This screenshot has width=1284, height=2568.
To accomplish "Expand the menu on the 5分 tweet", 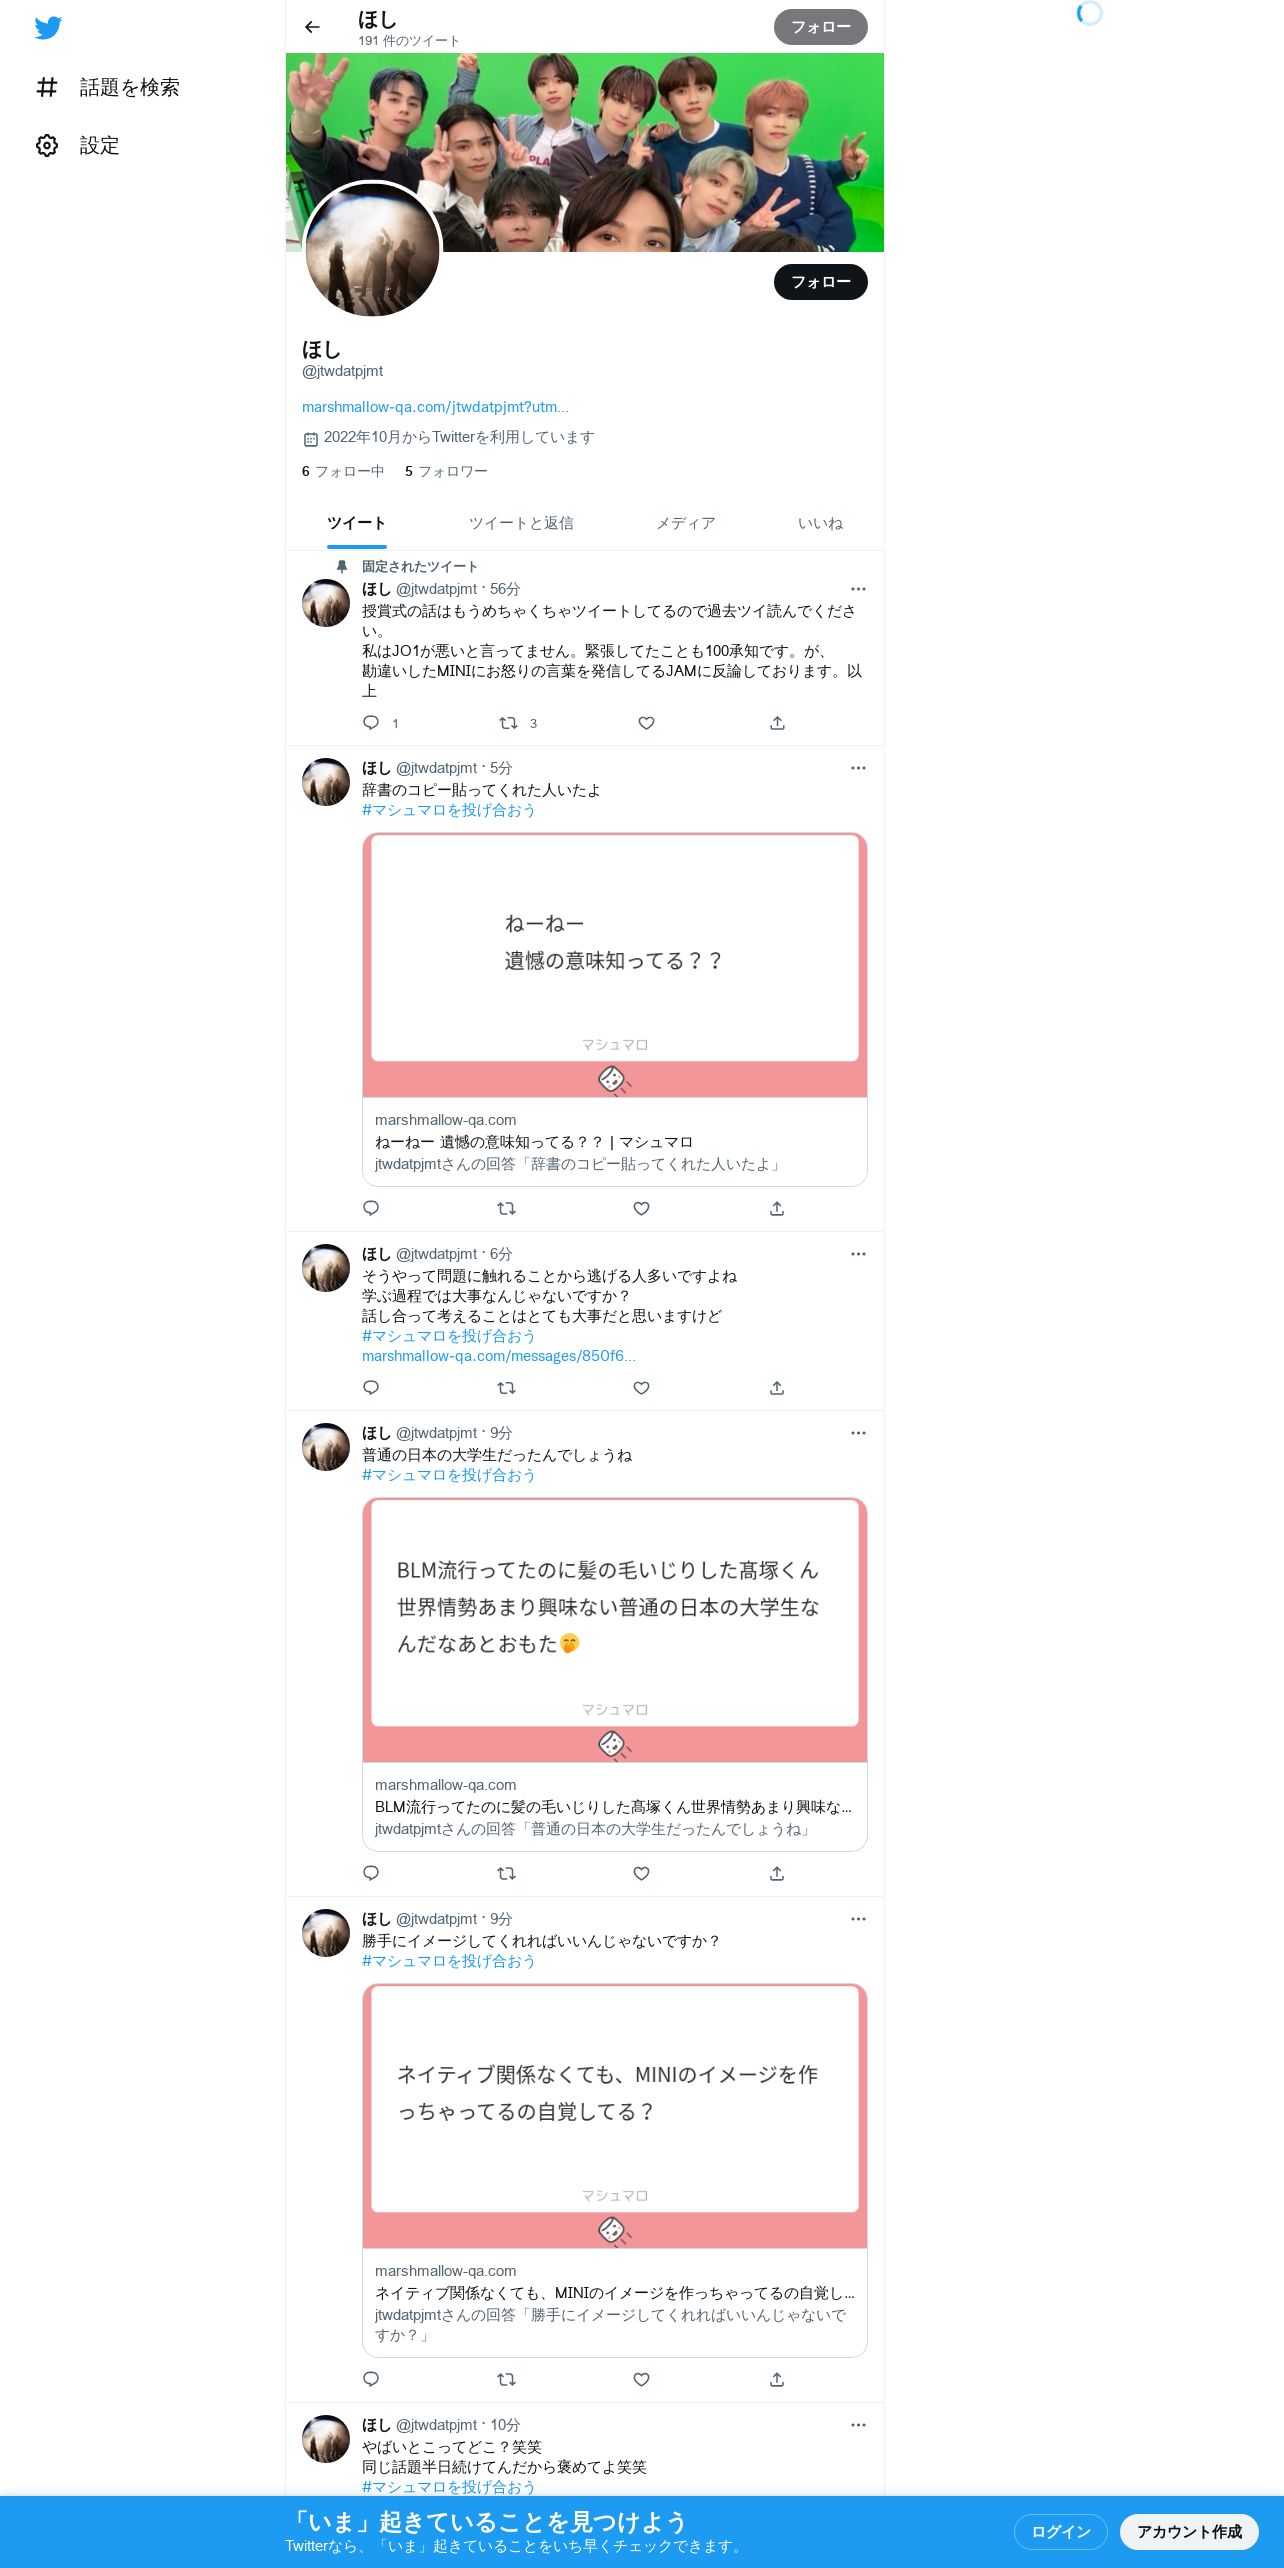I will pos(858,768).
